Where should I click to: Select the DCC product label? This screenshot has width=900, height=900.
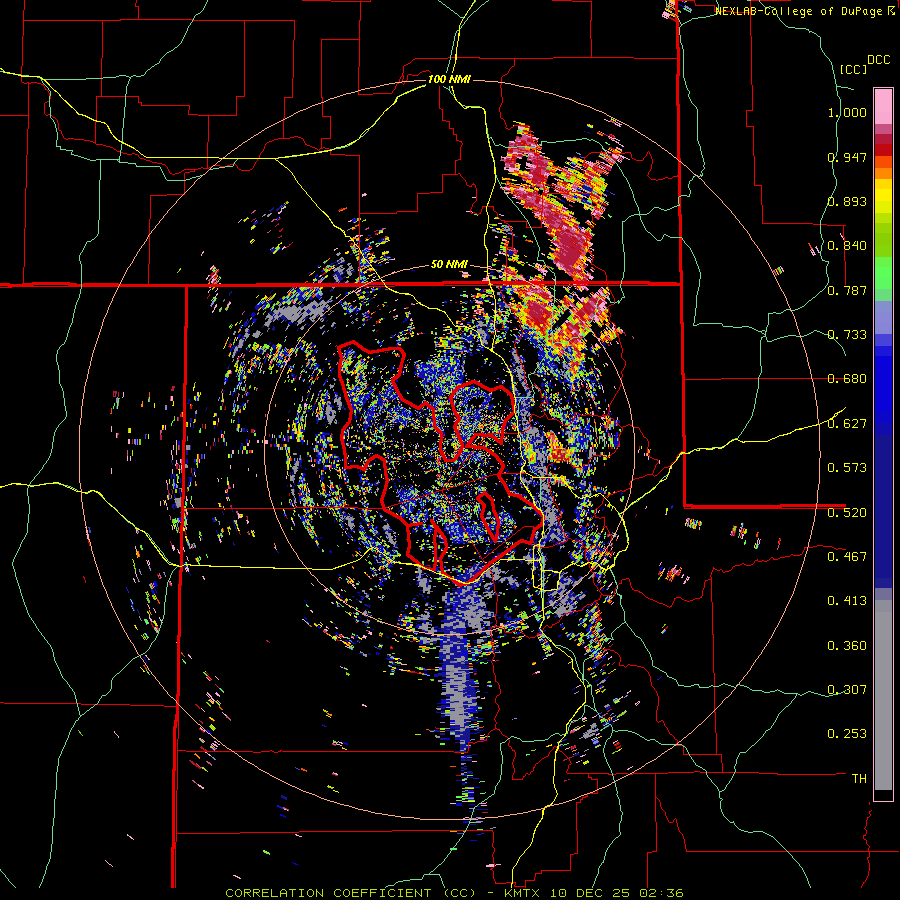click(x=878, y=60)
